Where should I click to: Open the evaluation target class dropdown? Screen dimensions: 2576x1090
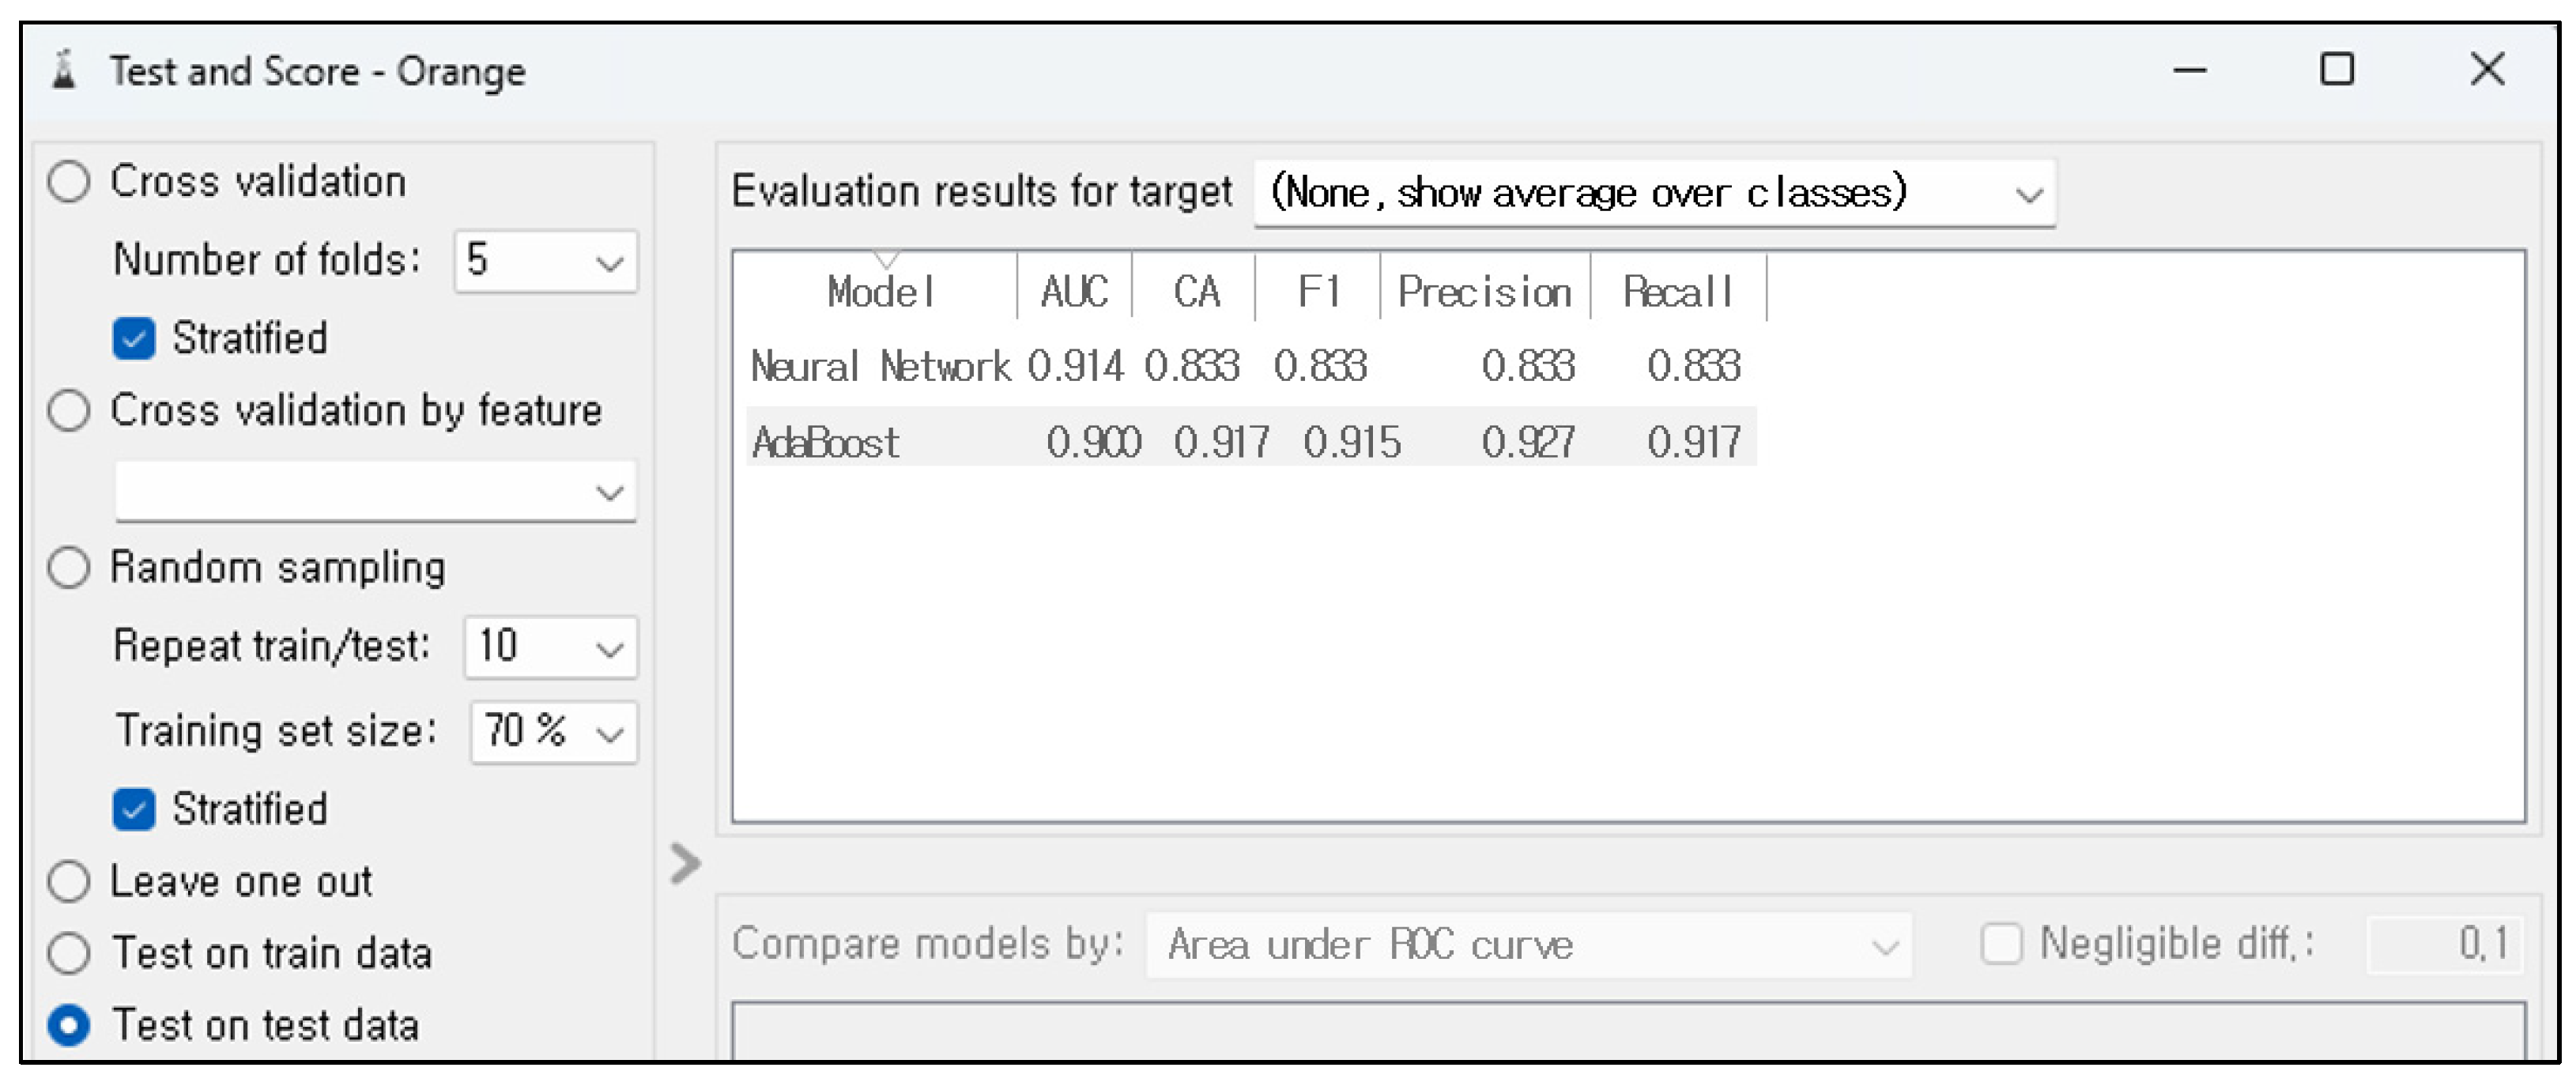pos(1654,194)
